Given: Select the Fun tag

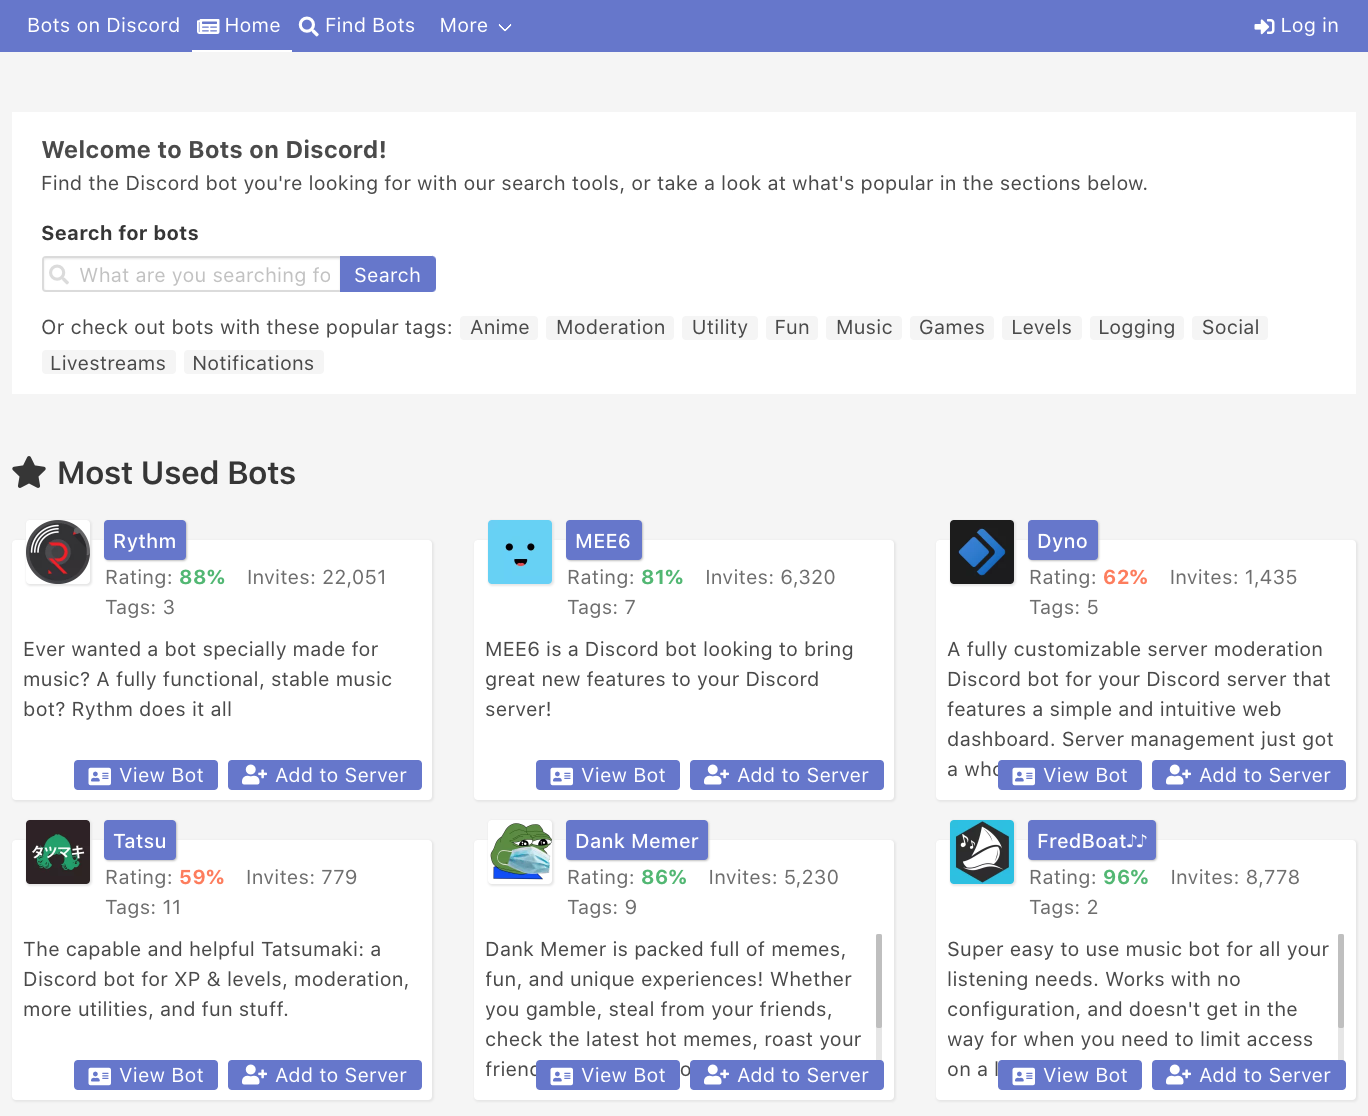Looking at the screenshot, I should (x=792, y=328).
